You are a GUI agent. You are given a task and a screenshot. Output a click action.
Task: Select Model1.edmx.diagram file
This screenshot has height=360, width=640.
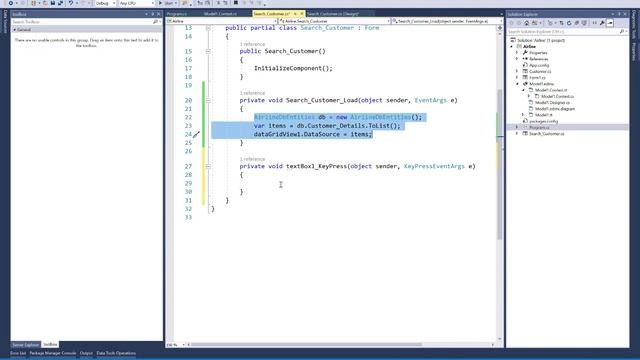[554, 109]
